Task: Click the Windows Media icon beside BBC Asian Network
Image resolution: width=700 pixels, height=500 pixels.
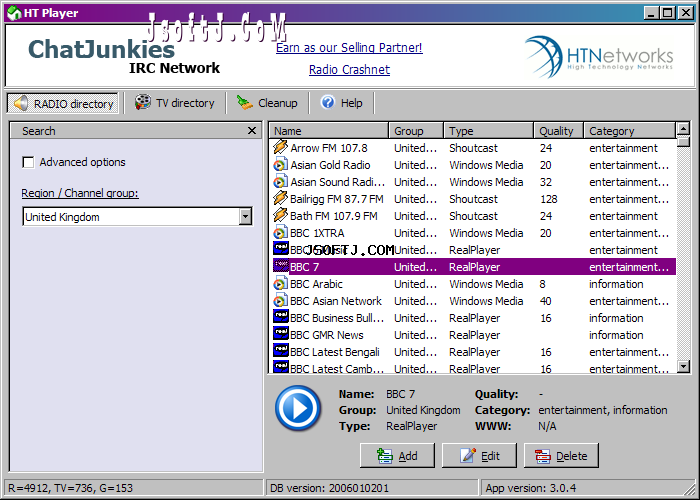Action: tap(280, 300)
